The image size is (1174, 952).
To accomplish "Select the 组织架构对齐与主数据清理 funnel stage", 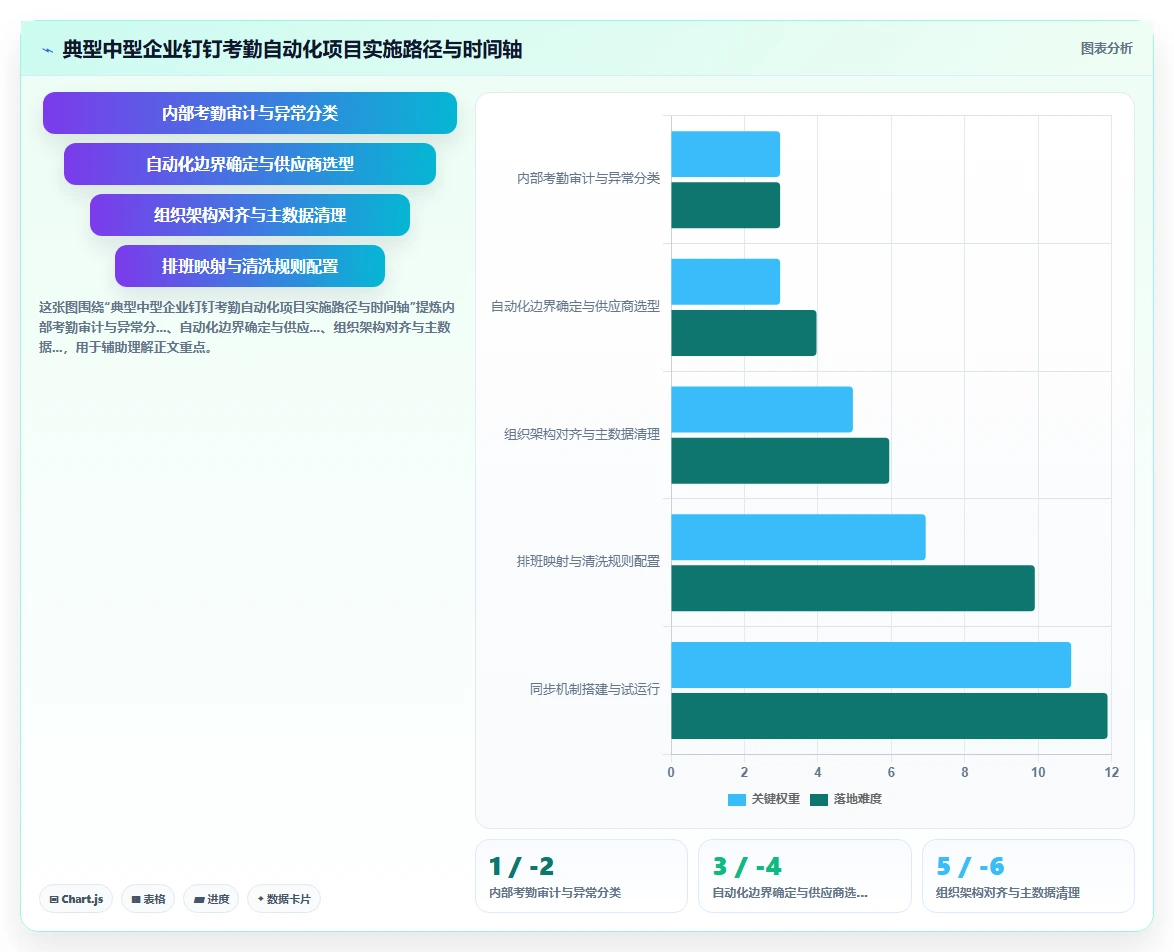I will 250,215.
